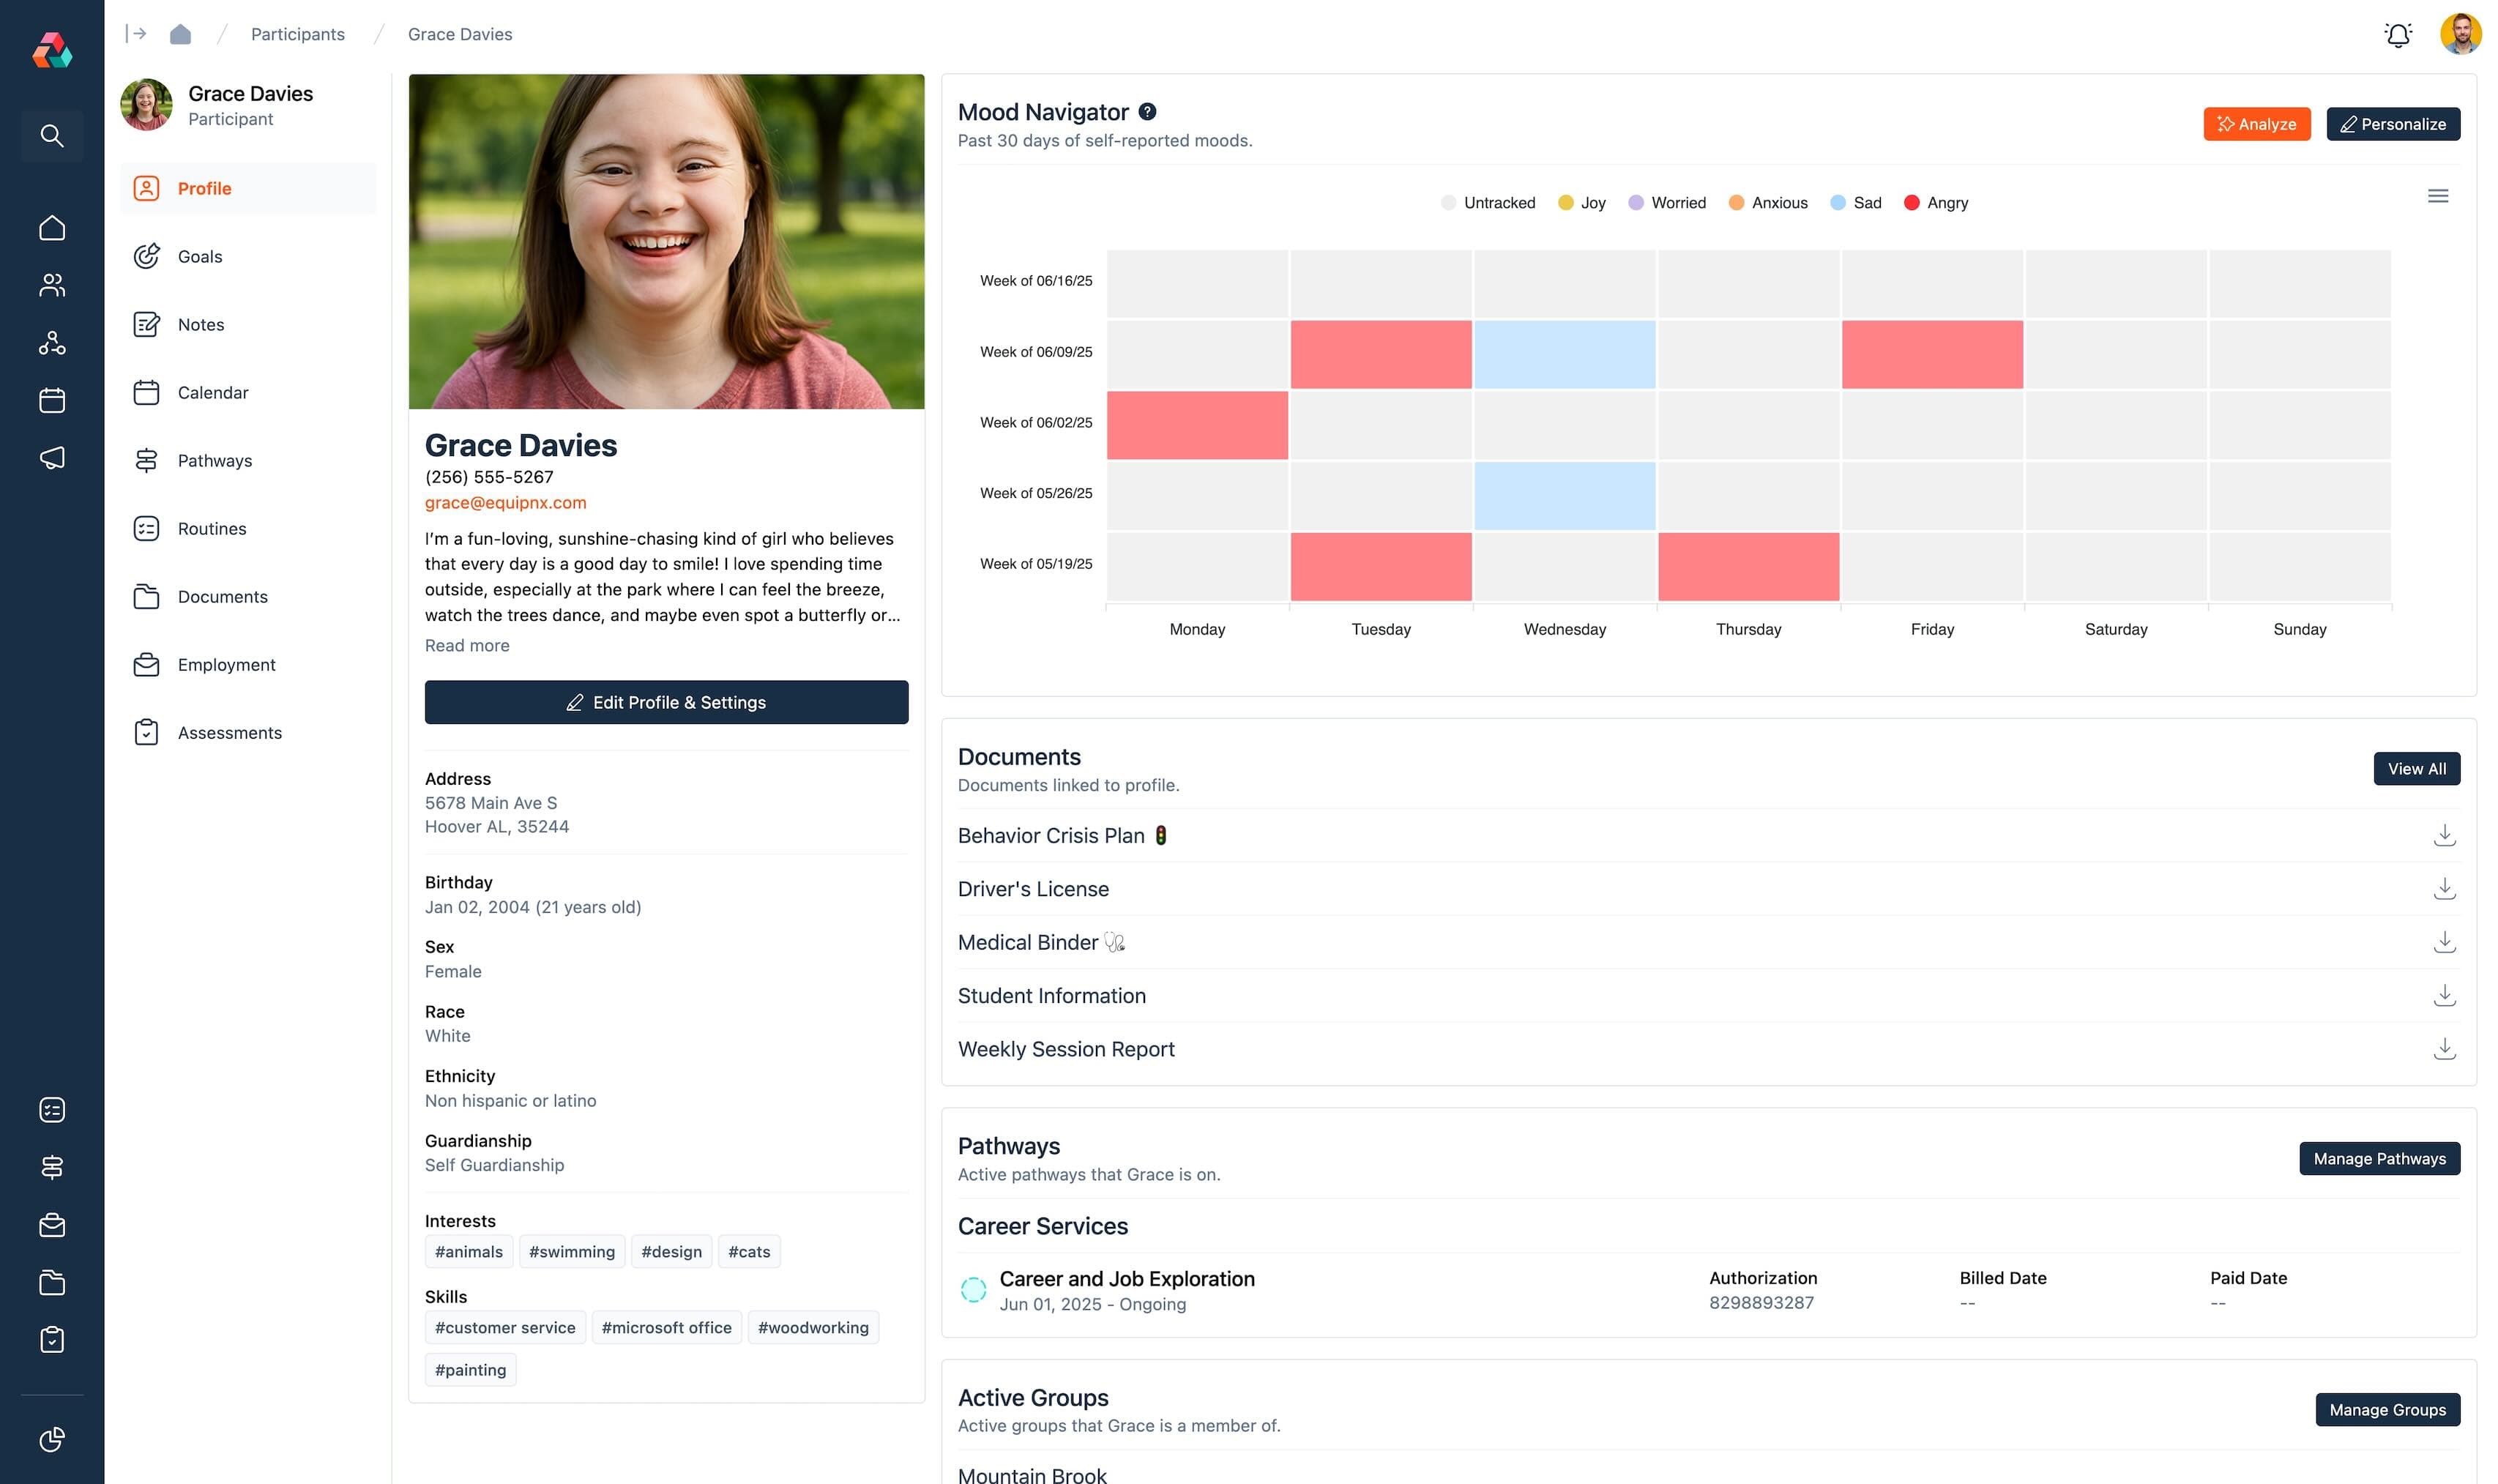The height and width of the screenshot is (1484, 2498).
Task: Click the home icon in breadcrumb
Action: click(180, 34)
